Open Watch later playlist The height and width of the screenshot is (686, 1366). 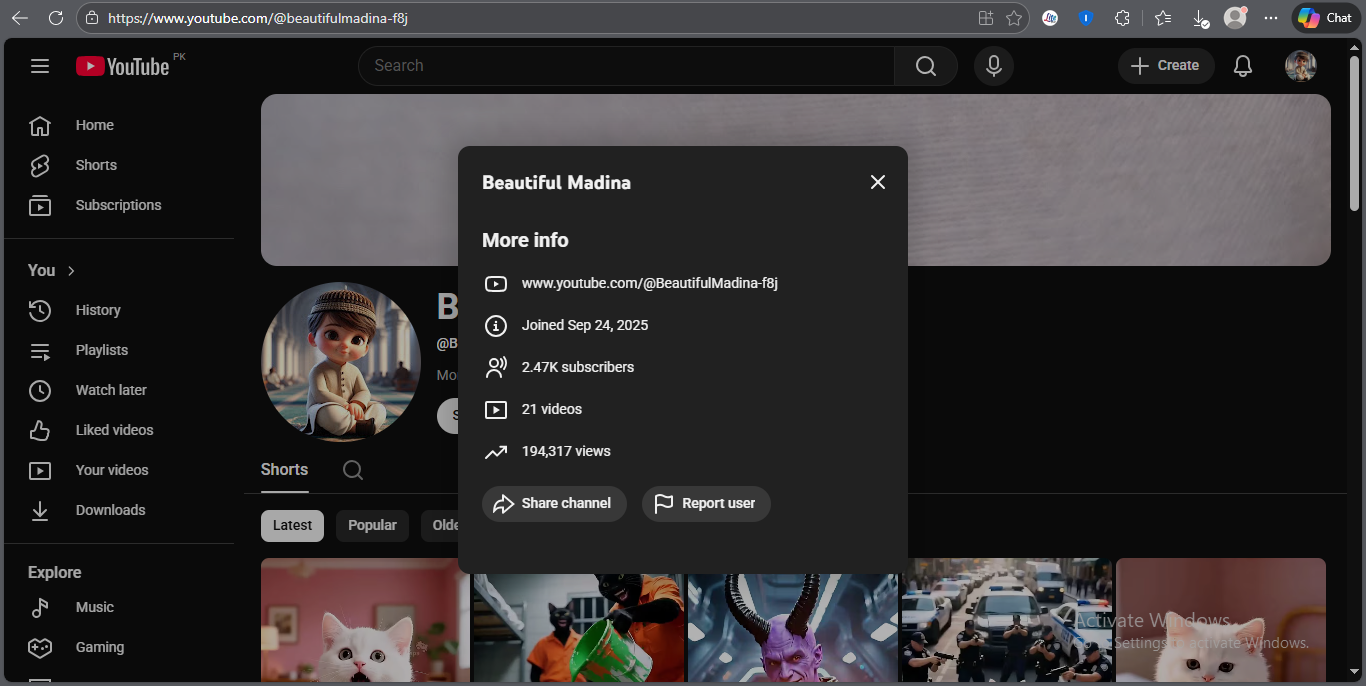pos(111,390)
